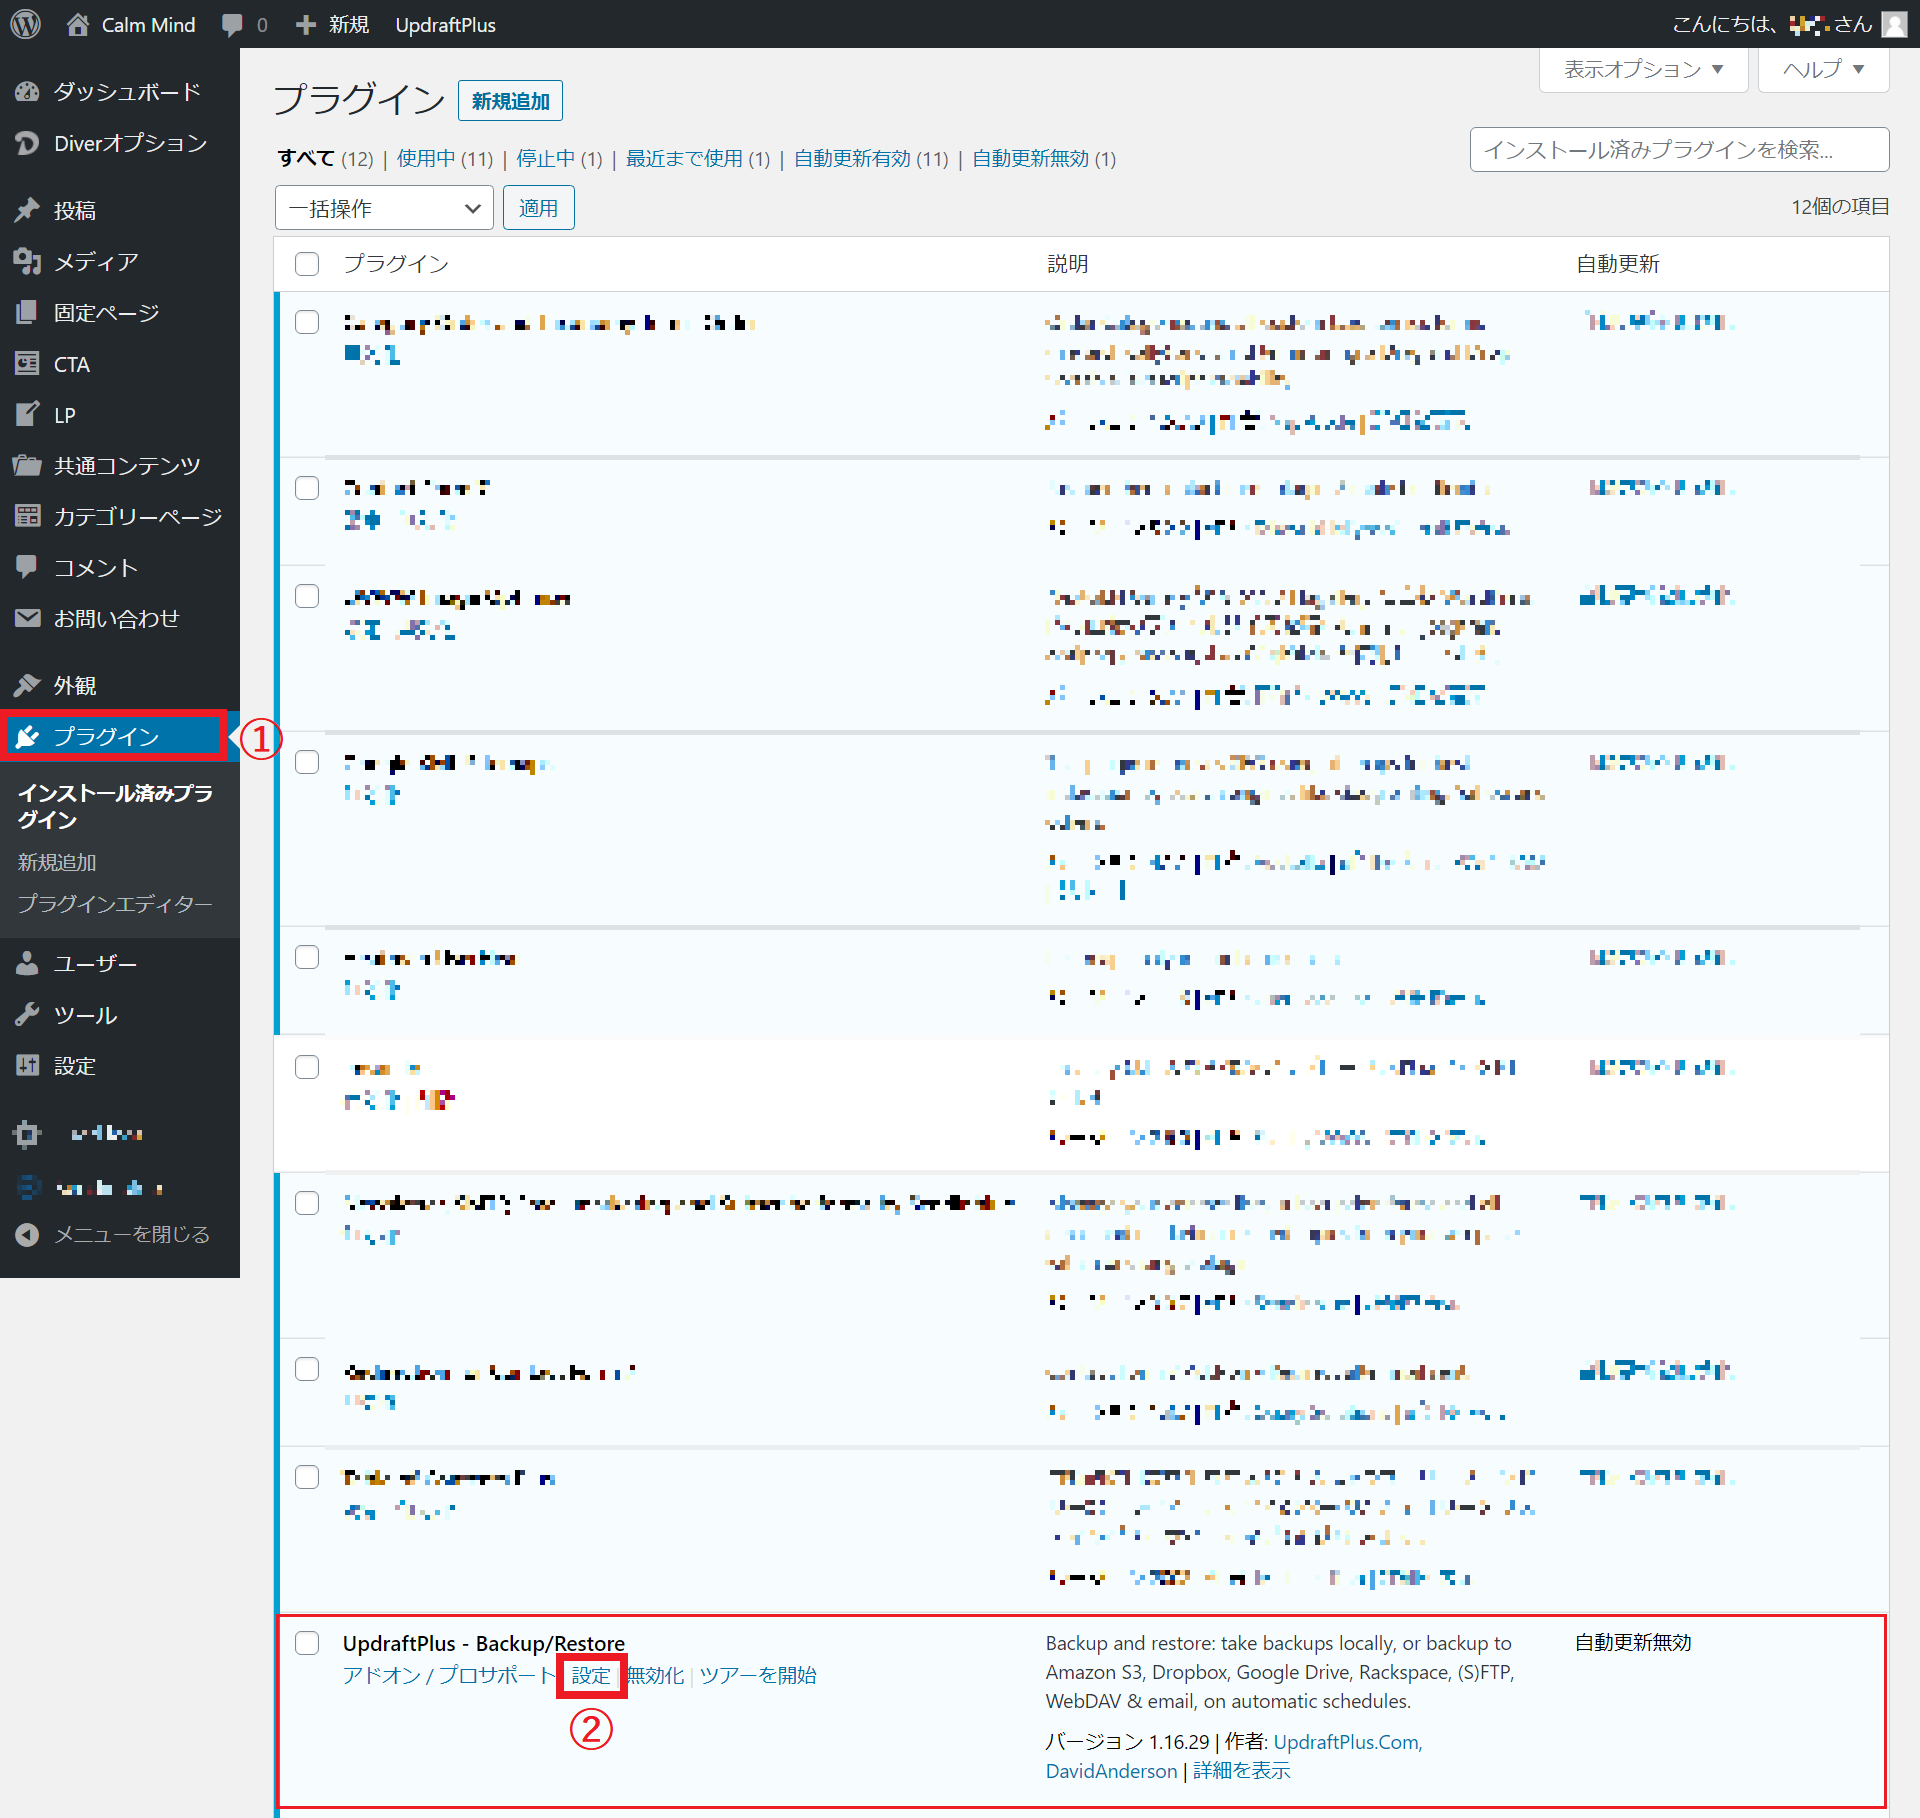The image size is (1920, 1818).
Task: Expand the 表示オプション panel
Action: pyautogui.click(x=1643, y=69)
